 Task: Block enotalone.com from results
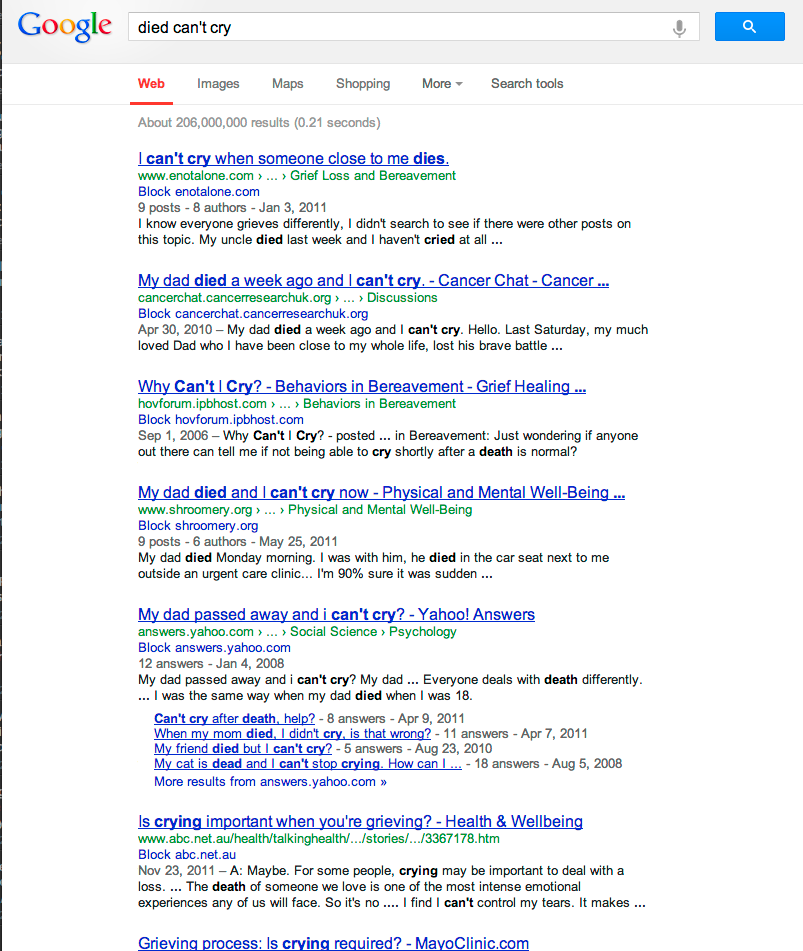pyautogui.click(x=198, y=190)
